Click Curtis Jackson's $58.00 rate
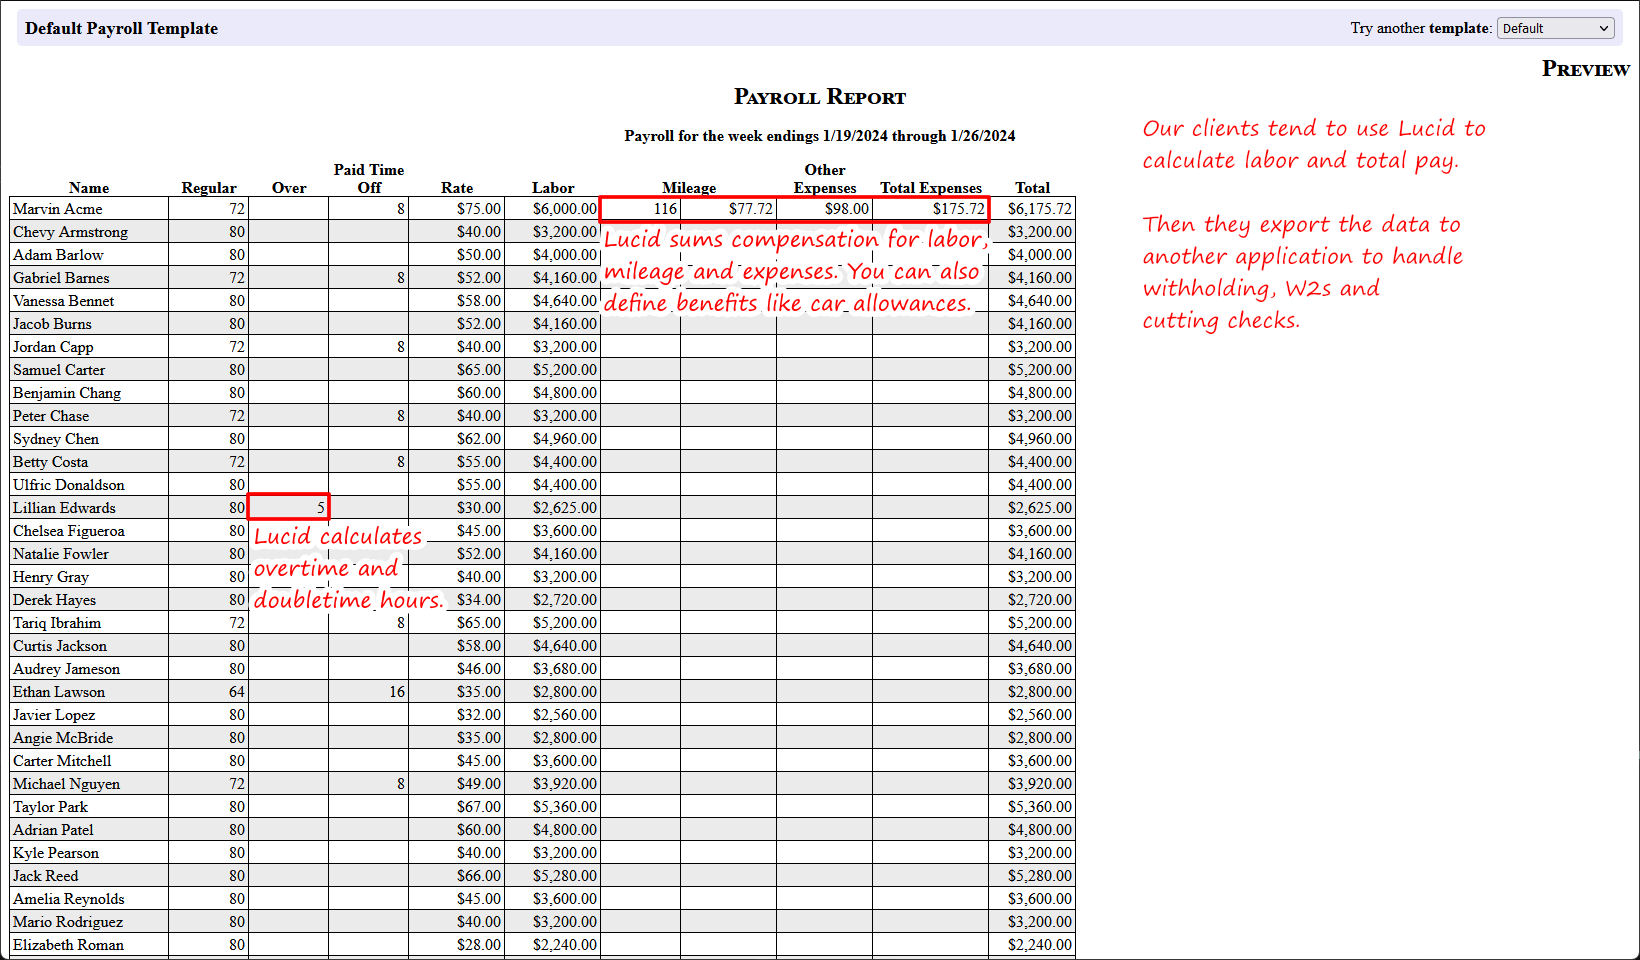Screen dimensions: 1640x960 (x=457, y=646)
